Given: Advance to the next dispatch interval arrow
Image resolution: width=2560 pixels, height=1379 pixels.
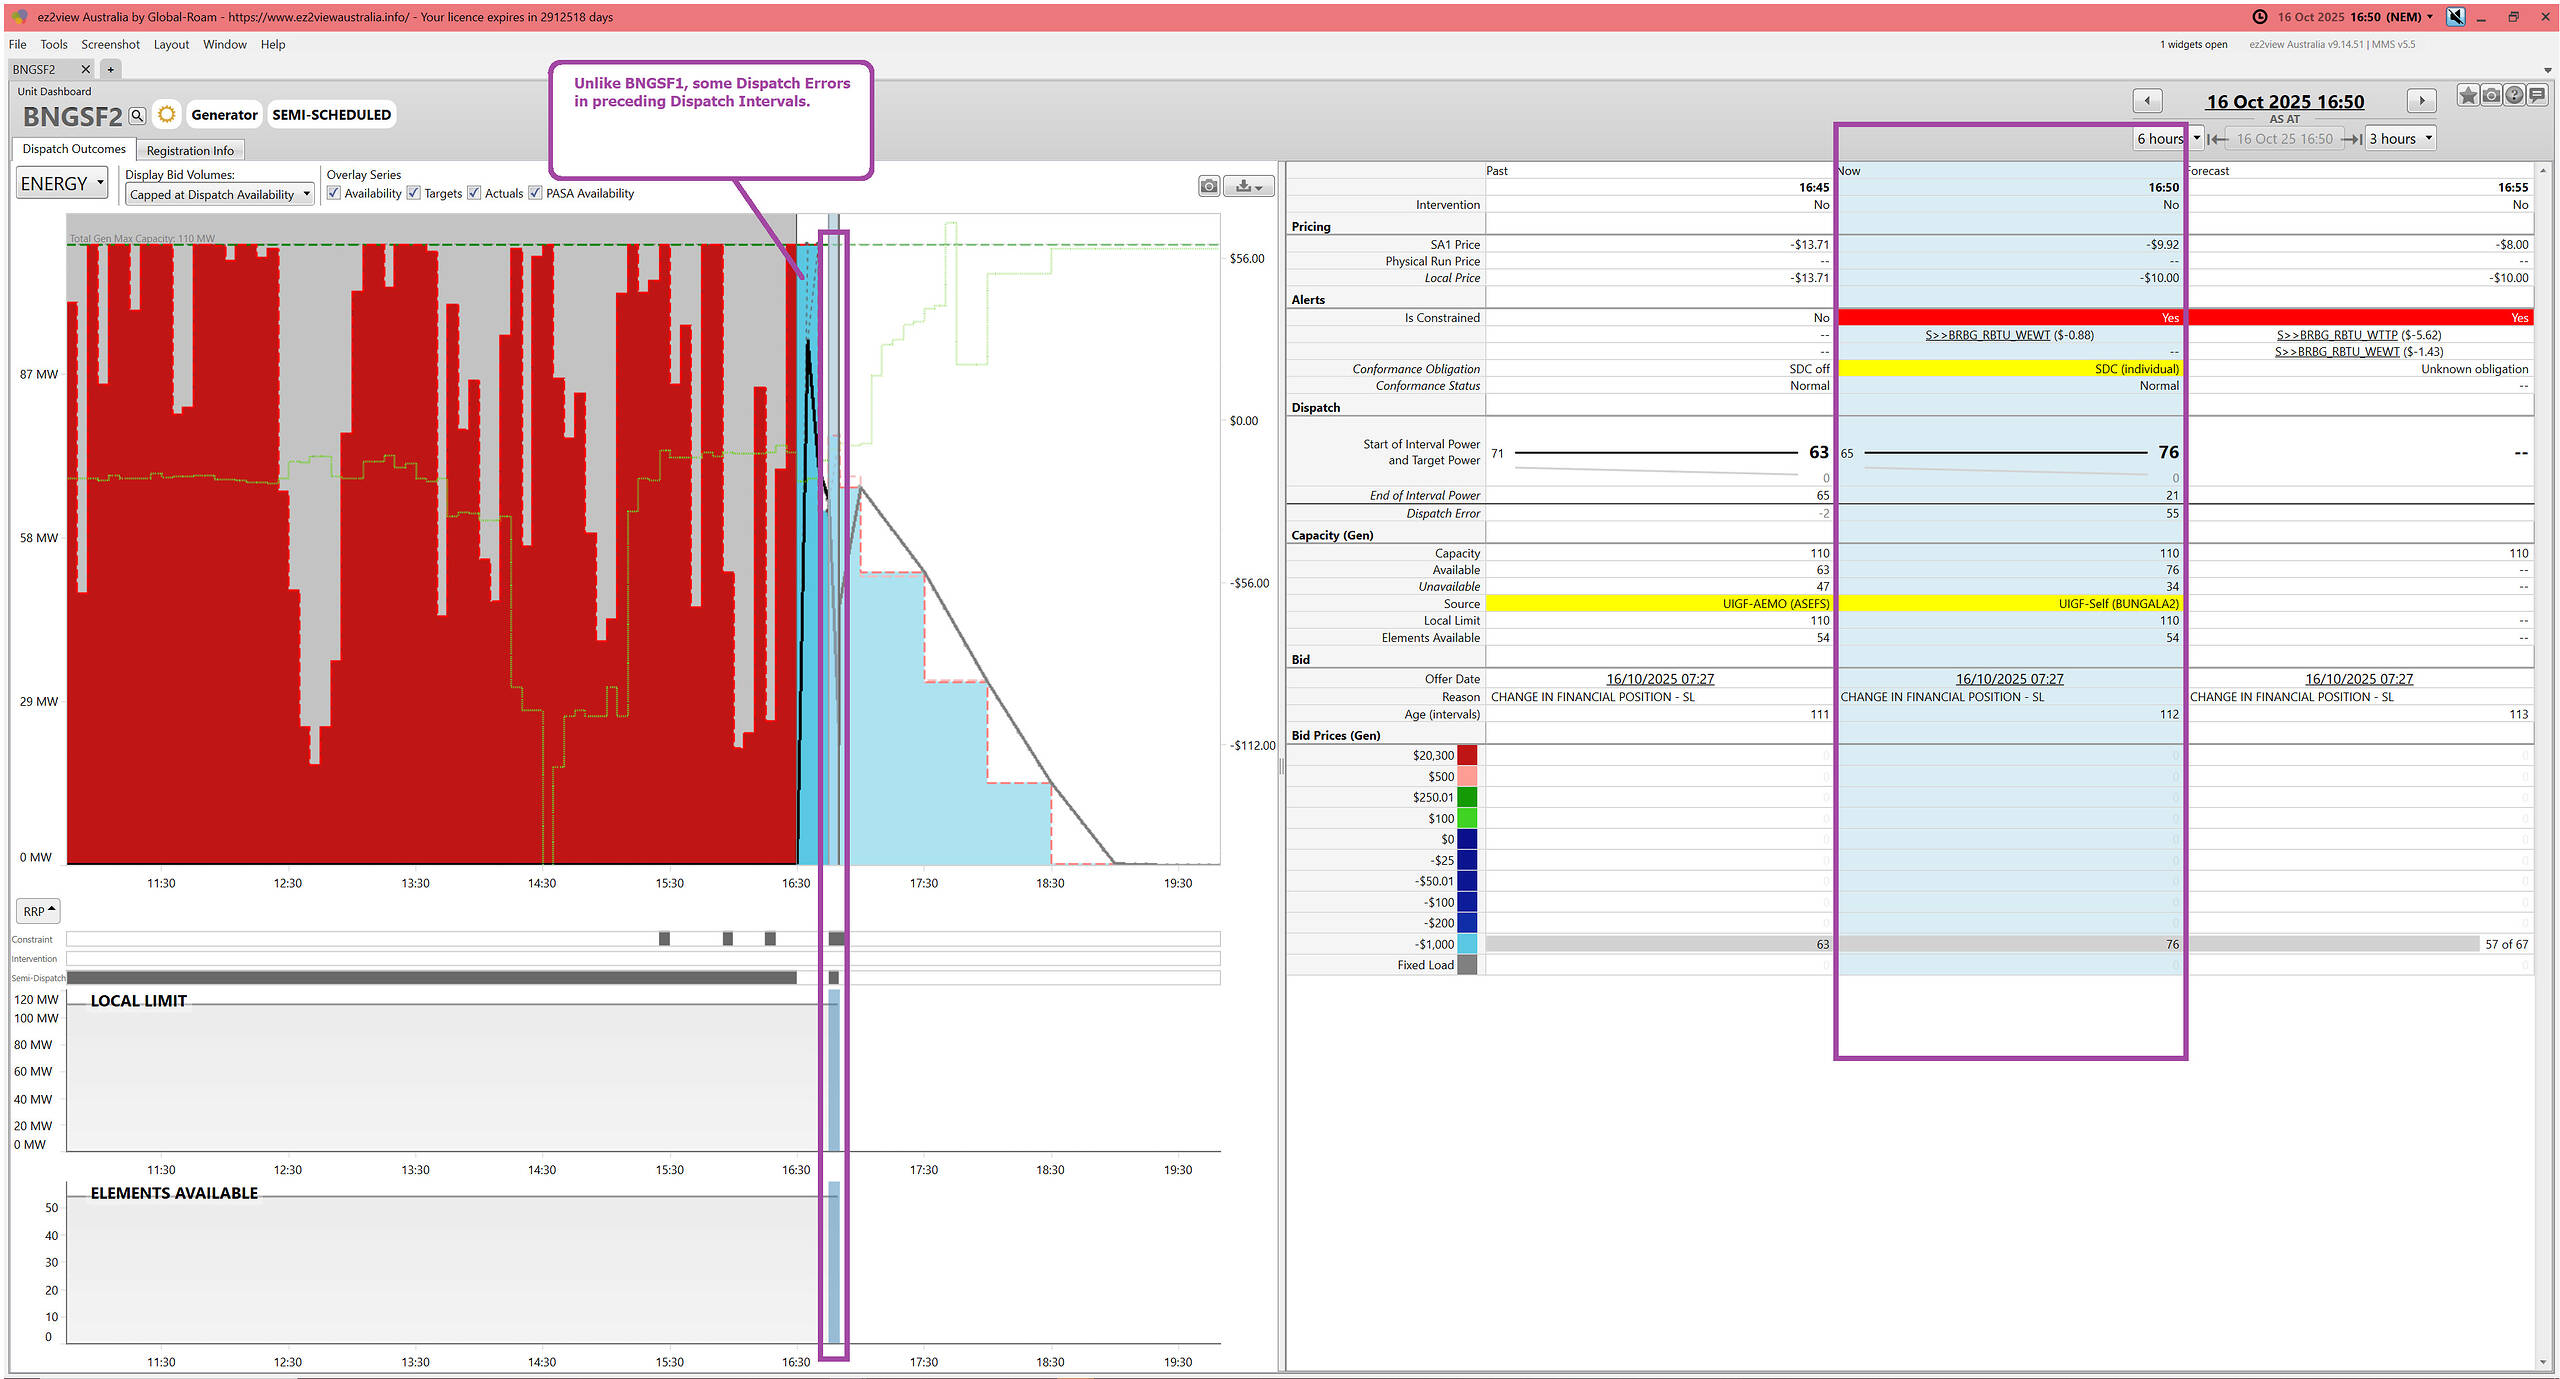Looking at the screenshot, I should (x=2421, y=101).
